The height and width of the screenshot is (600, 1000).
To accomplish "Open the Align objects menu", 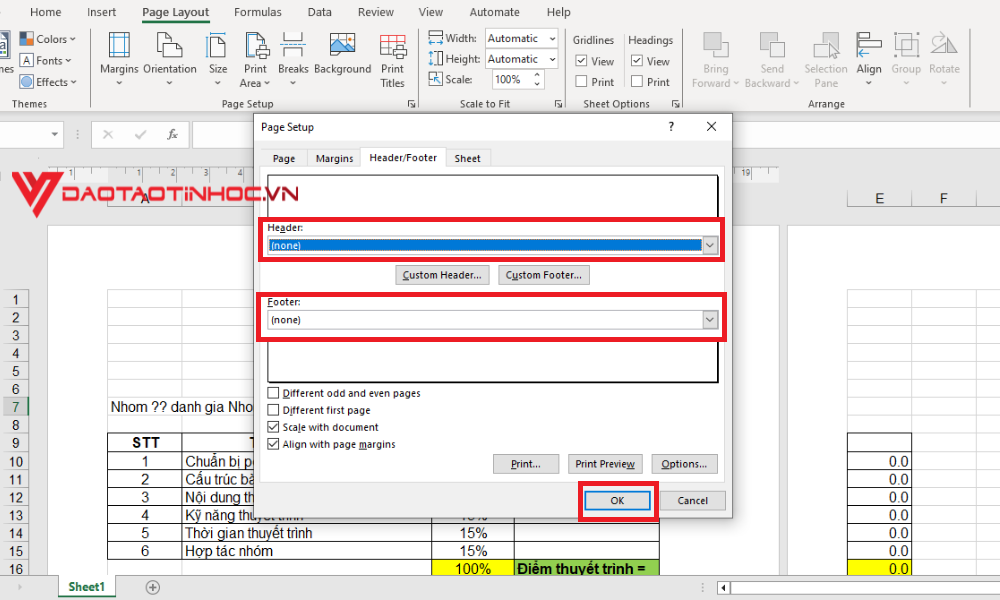I will point(869,59).
